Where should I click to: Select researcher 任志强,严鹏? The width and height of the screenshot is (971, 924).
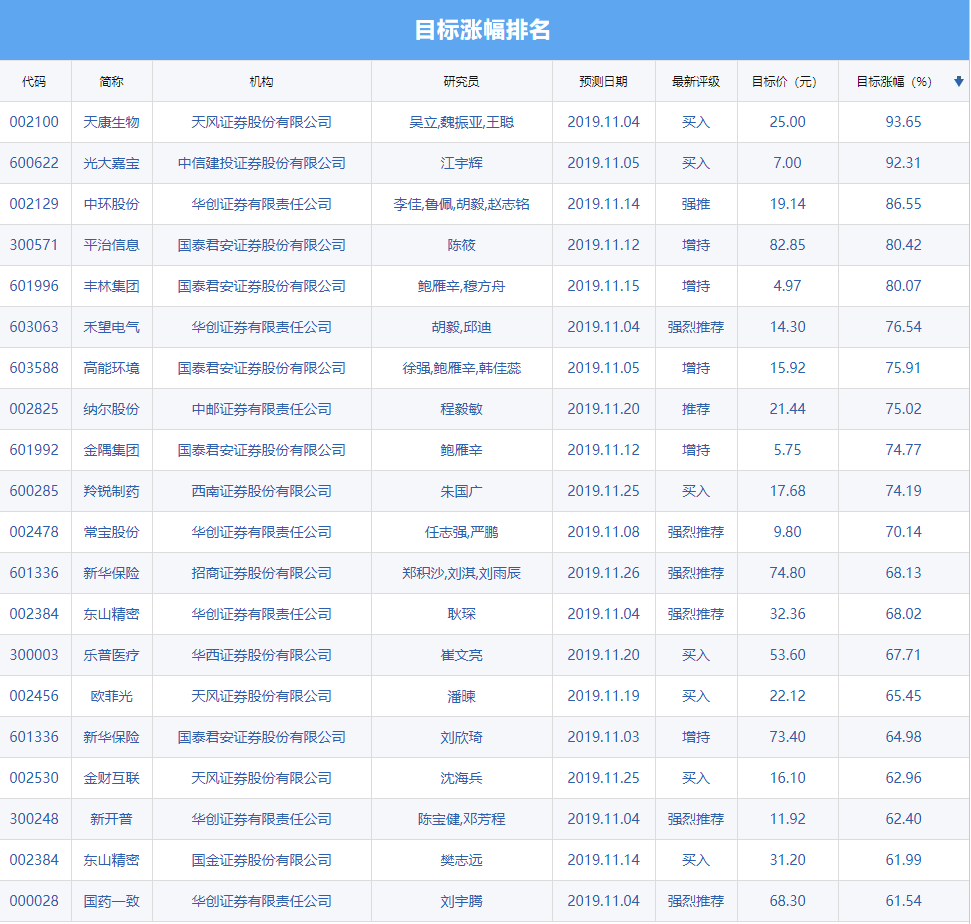click(x=461, y=531)
